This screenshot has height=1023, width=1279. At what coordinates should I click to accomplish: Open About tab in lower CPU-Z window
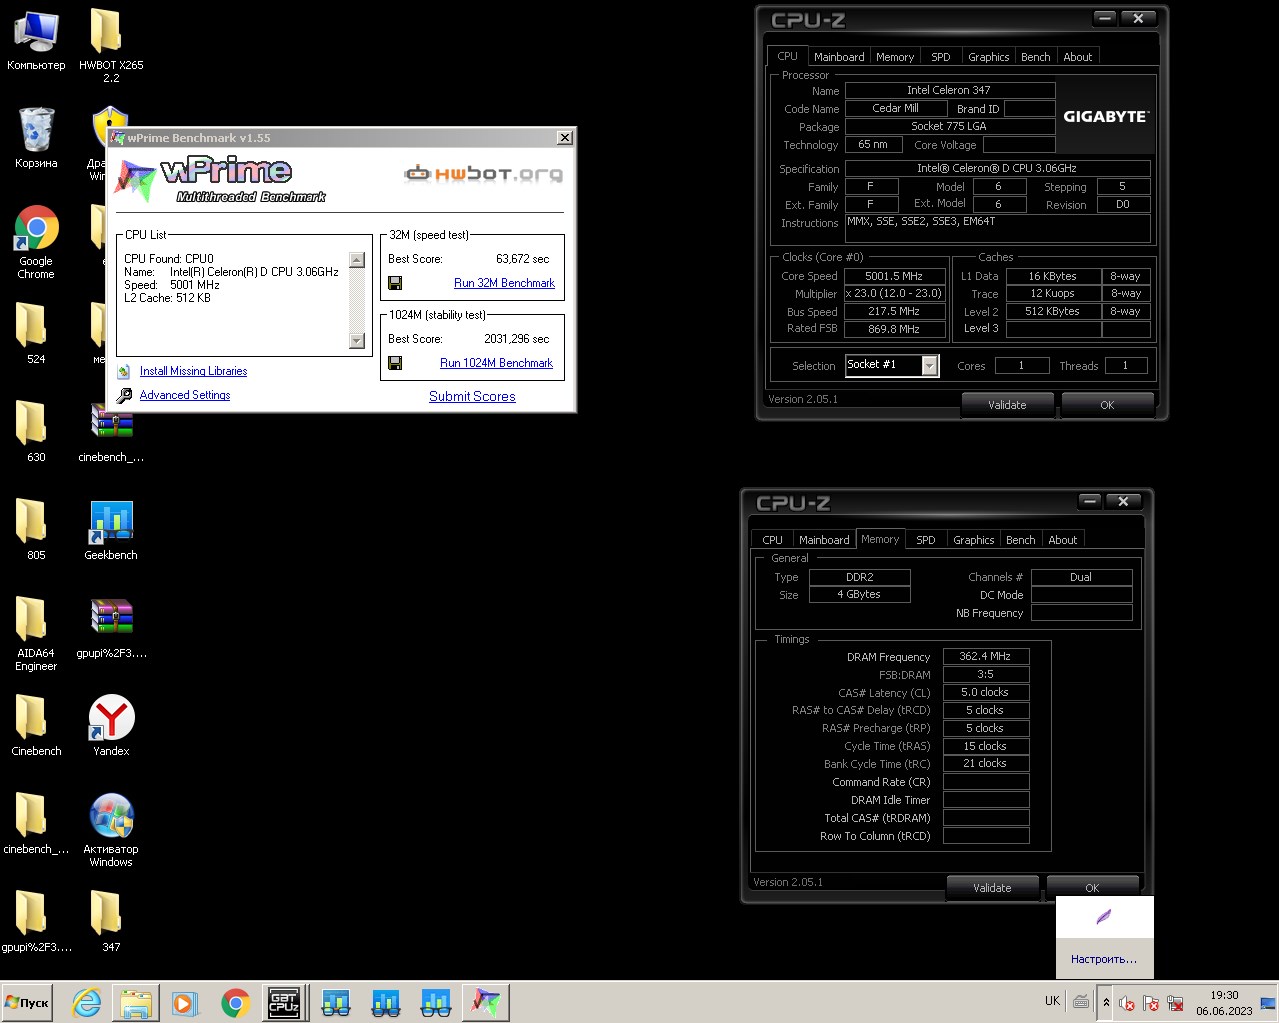point(1063,540)
